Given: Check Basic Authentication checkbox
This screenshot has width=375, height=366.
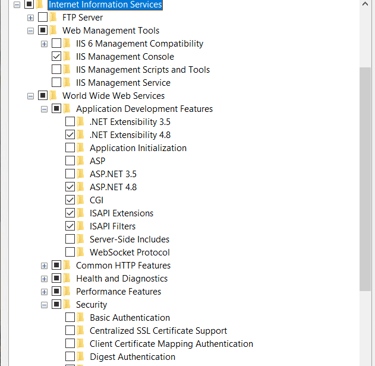Looking at the screenshot, I should 70,317.
